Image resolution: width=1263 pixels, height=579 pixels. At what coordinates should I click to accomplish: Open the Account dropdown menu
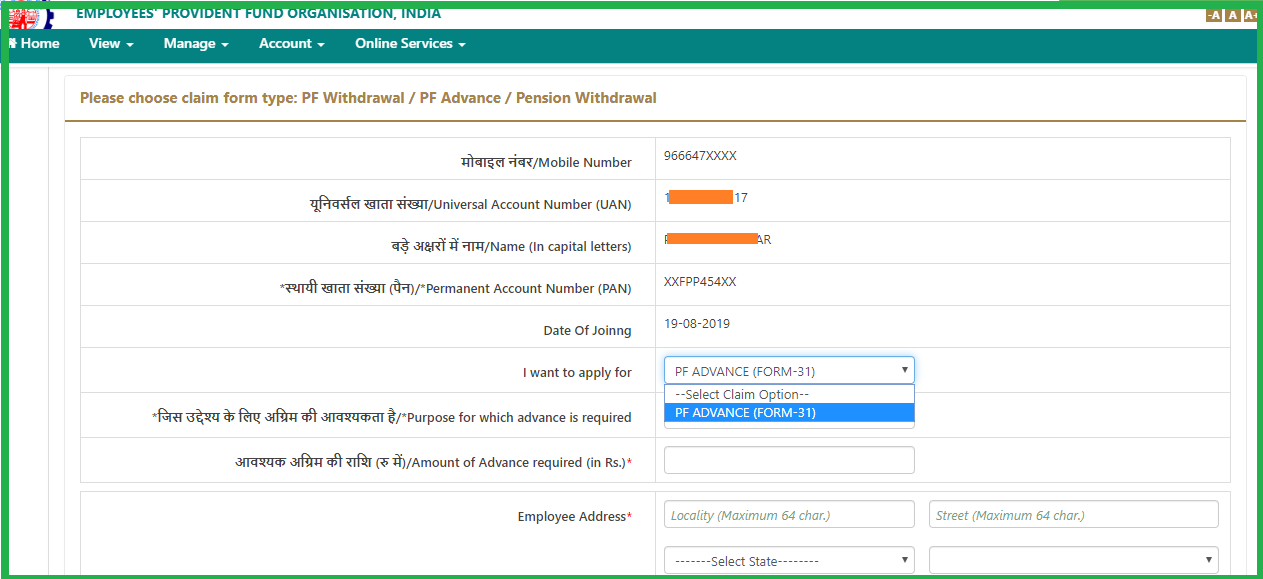click(x=291, y=44)
